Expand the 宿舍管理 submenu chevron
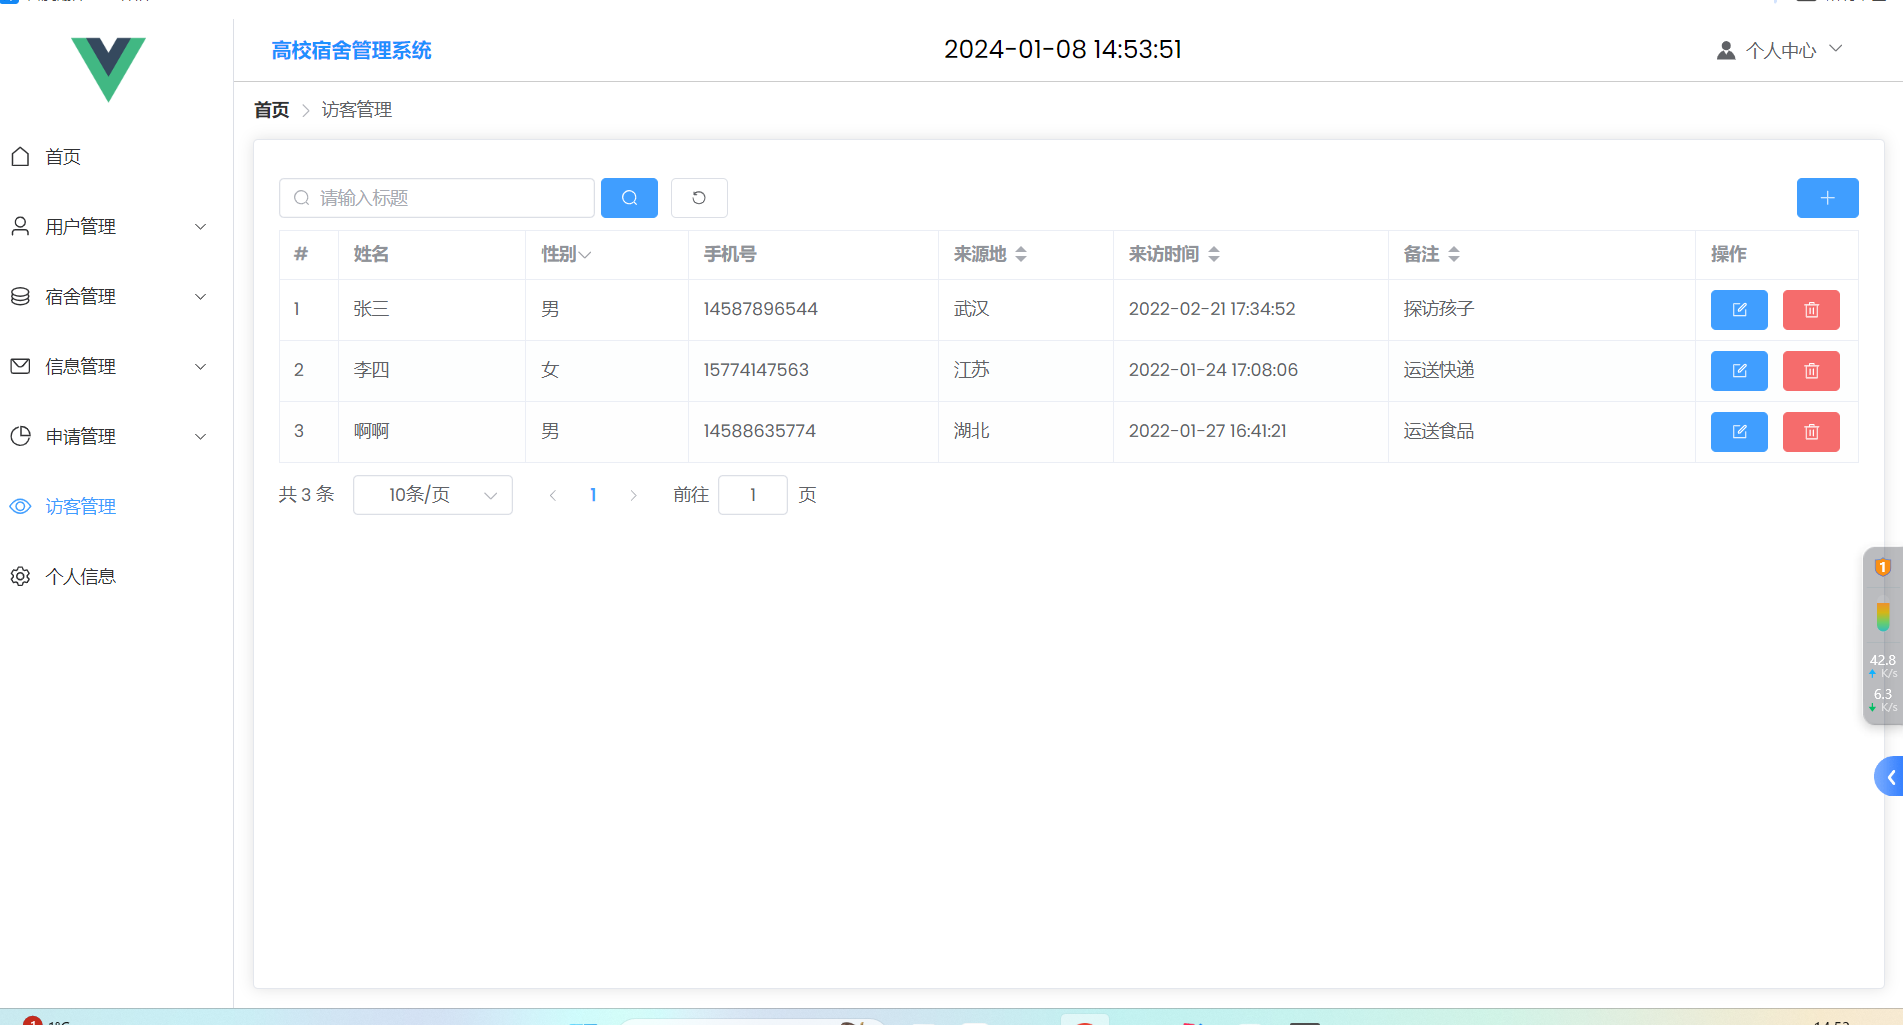Viewport: 1903px width, 1025px height. tap(200, 296)
